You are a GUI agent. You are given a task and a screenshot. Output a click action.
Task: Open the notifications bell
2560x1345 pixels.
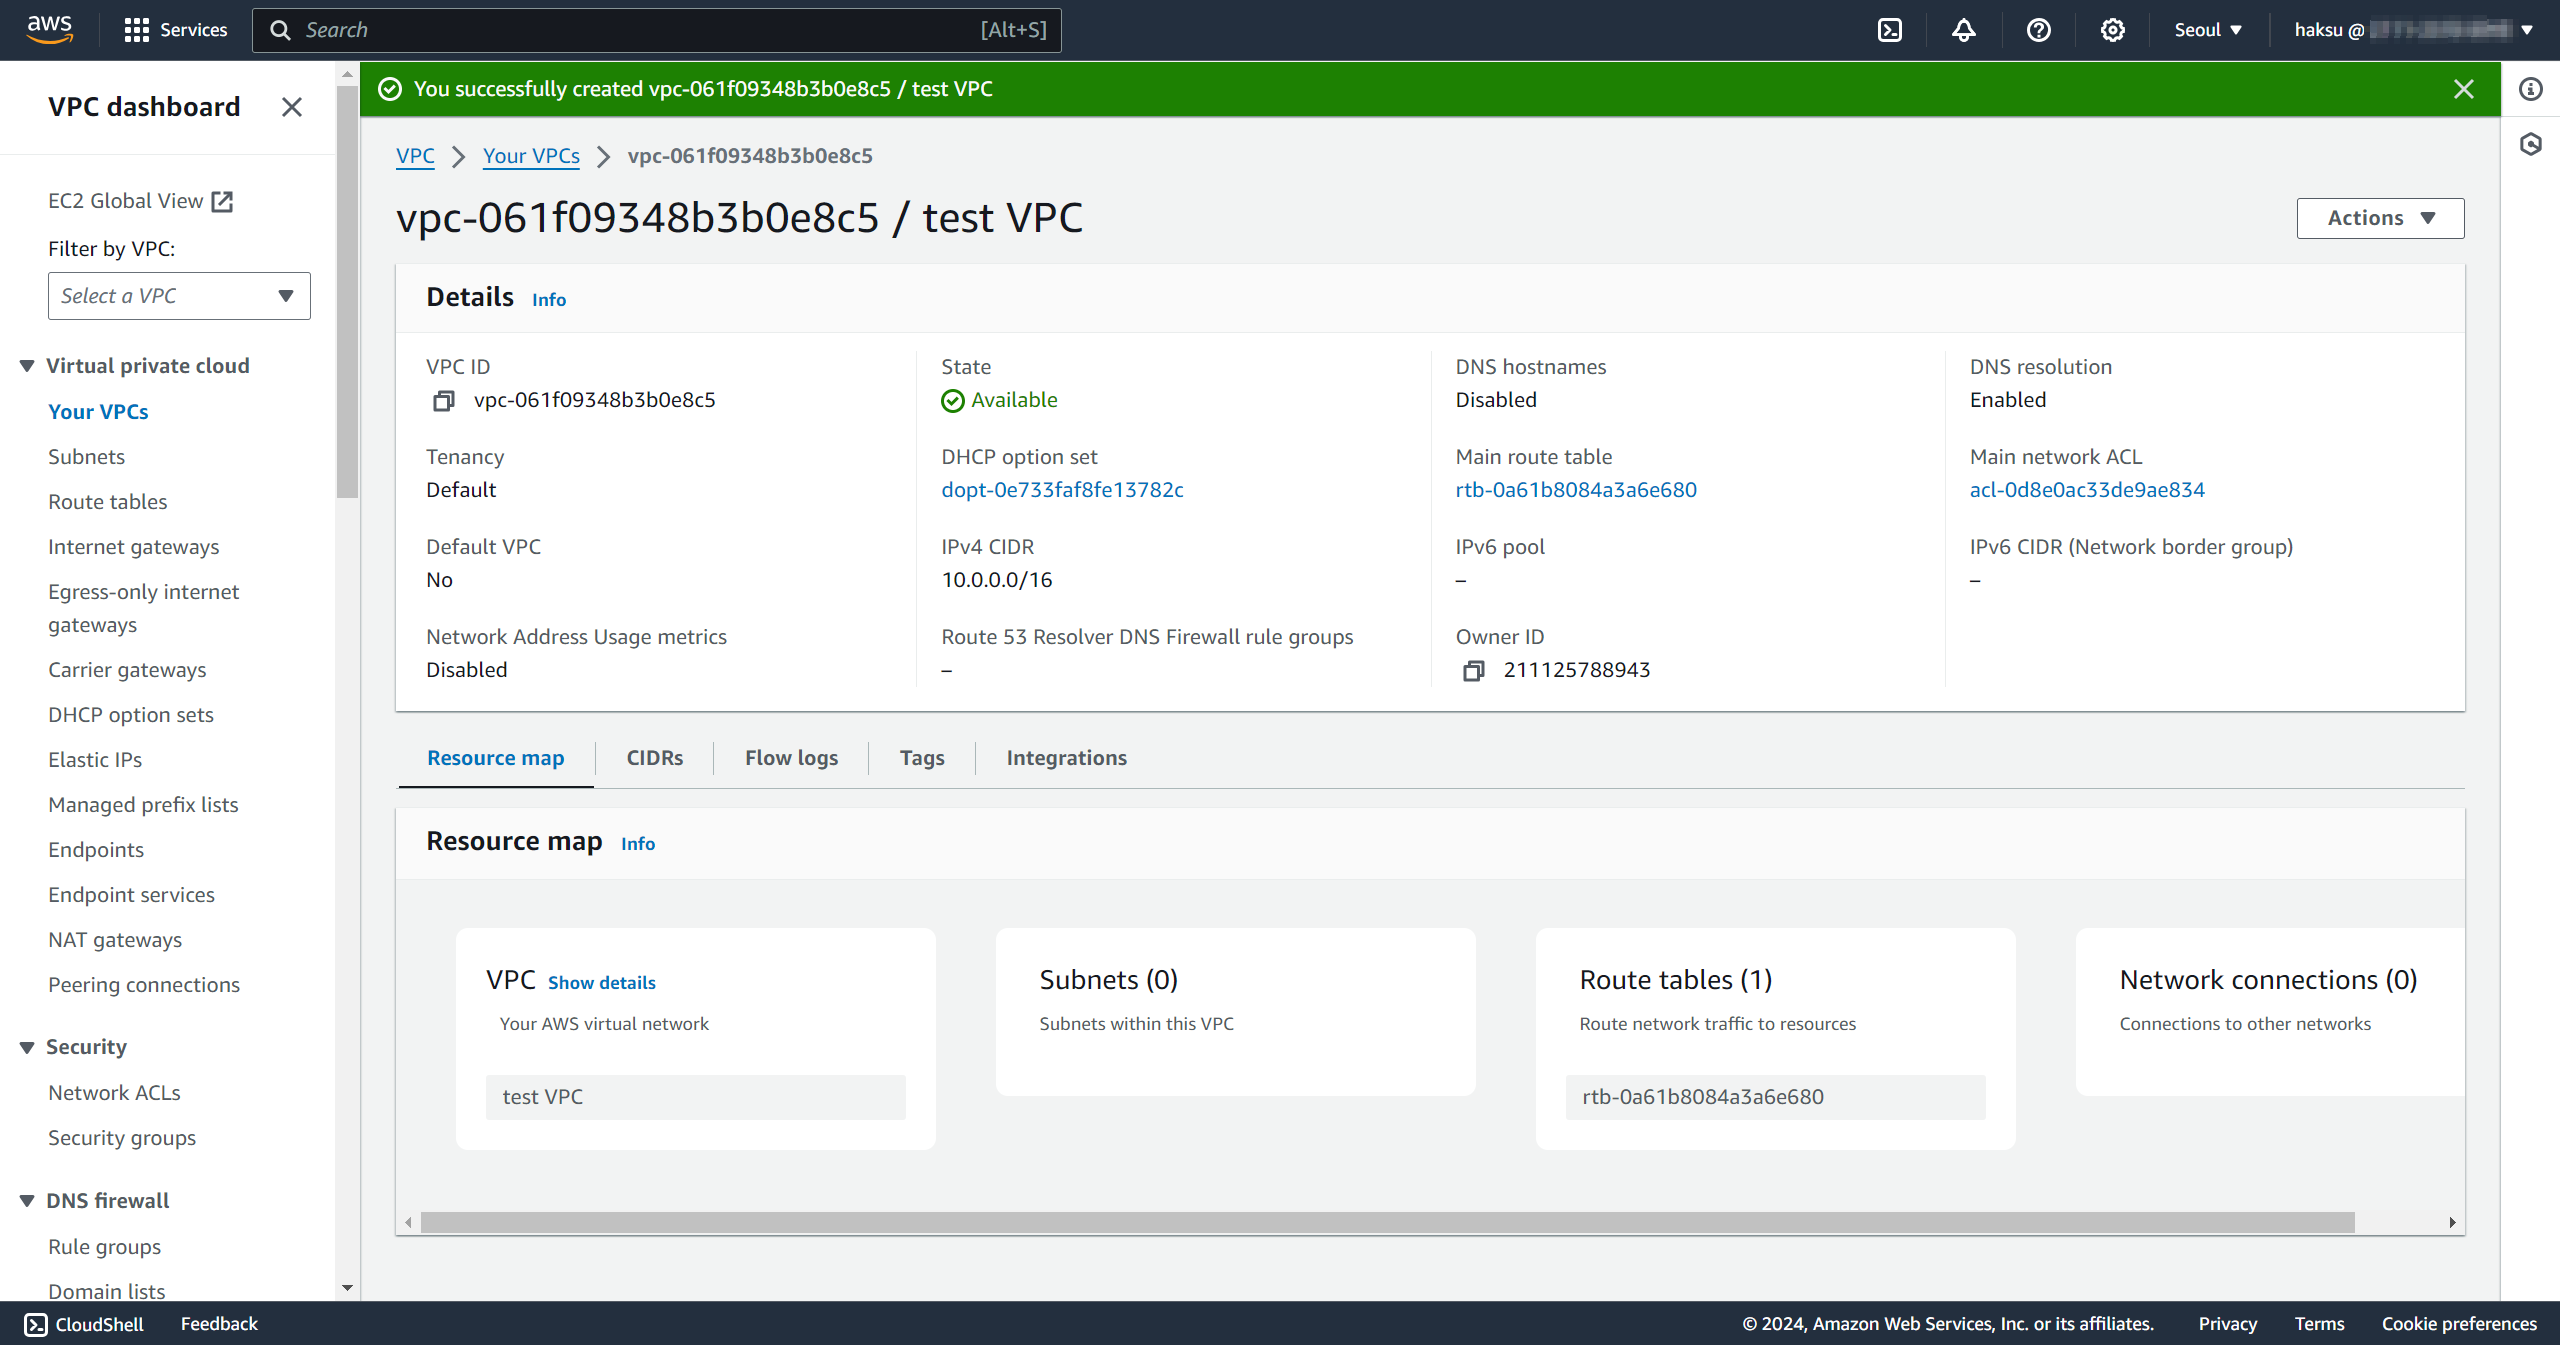tap(1964, 30)
